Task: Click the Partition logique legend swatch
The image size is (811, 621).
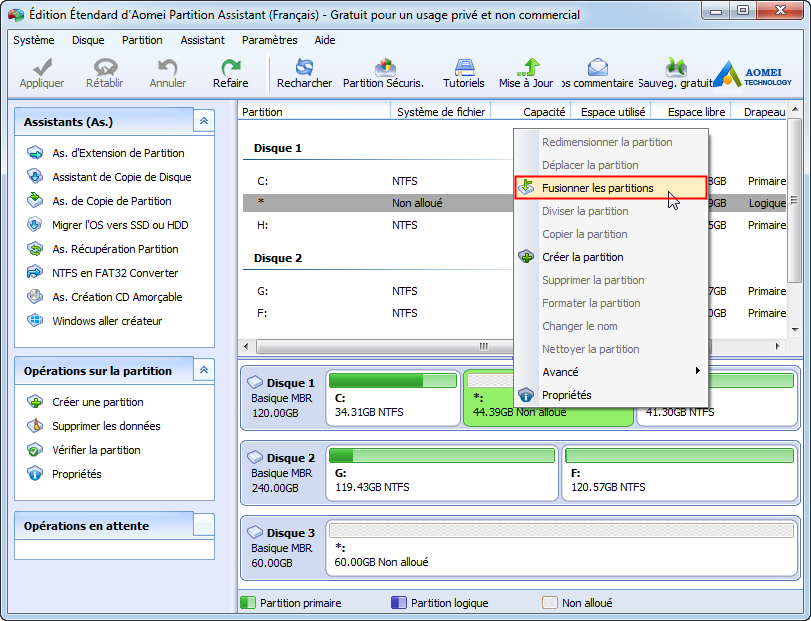Action: 399,603
